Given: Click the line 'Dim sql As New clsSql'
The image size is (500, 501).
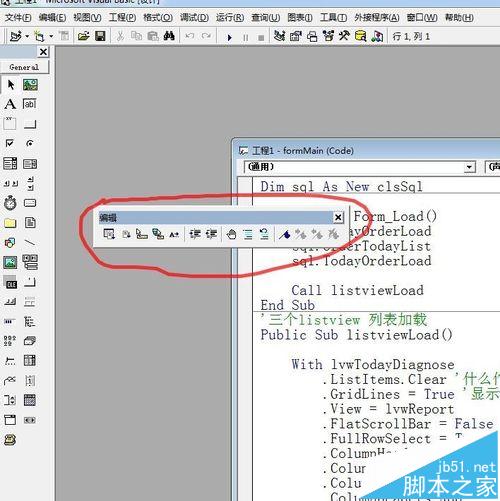Looking at the screenshot, I should point(342,186).
